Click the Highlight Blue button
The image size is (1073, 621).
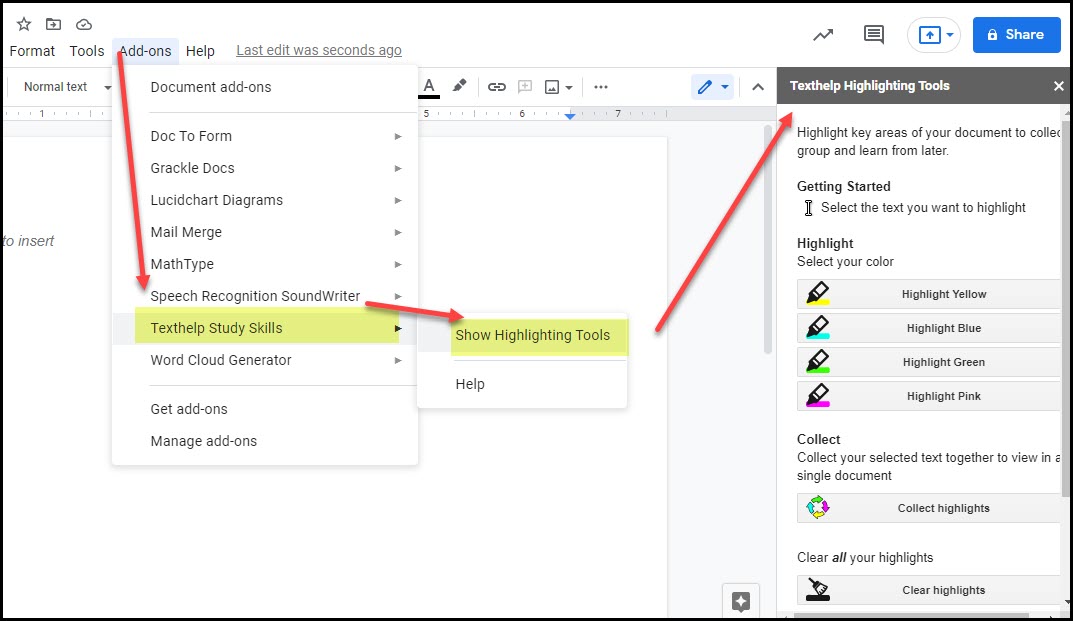929,328
